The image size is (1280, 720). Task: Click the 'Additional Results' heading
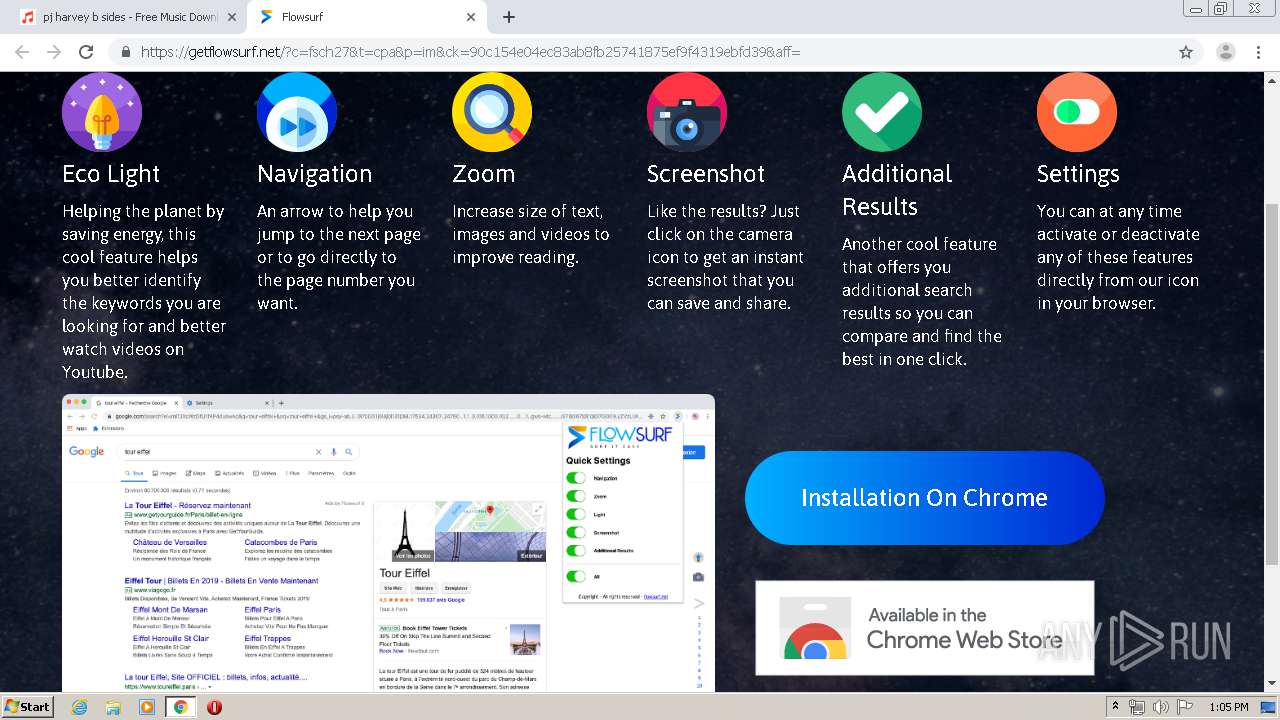[897, 190]
